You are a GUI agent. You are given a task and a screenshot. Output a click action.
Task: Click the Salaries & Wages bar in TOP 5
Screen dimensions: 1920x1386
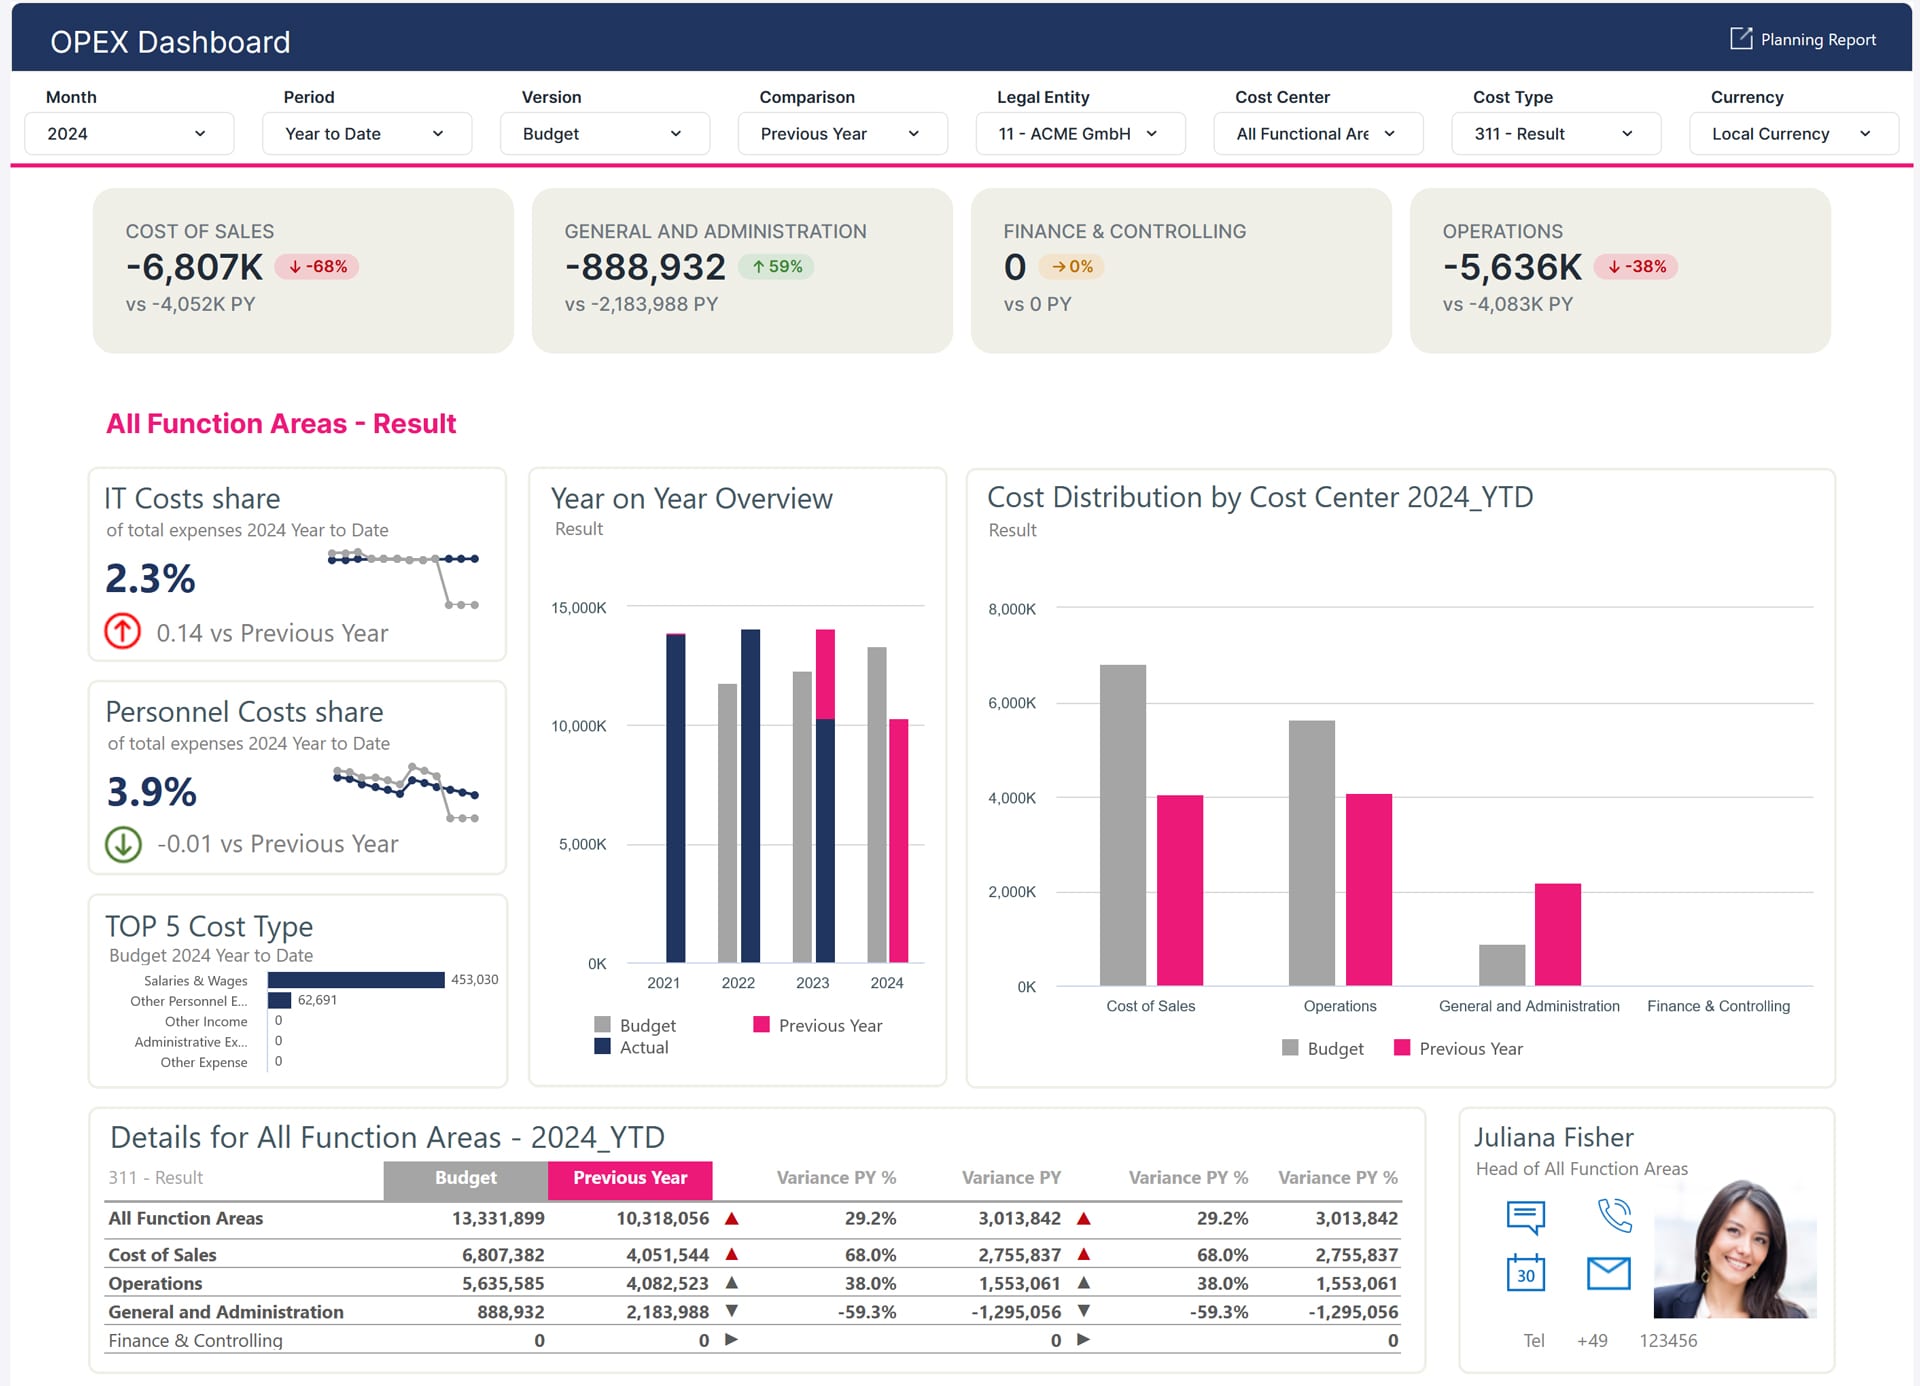[x=355, y=980]
